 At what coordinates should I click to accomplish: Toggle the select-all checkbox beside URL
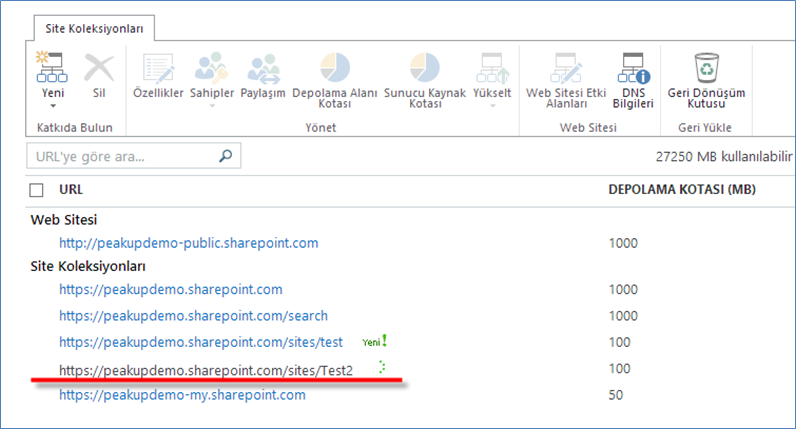37,190
